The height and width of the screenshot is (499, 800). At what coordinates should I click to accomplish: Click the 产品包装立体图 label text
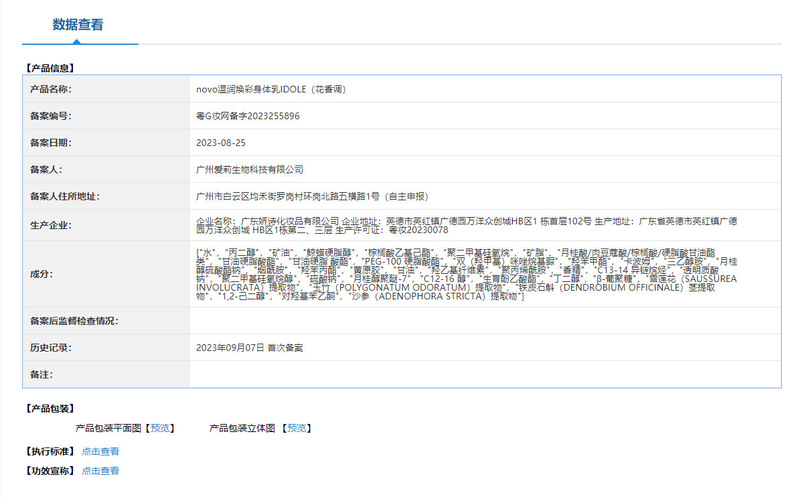242,428
